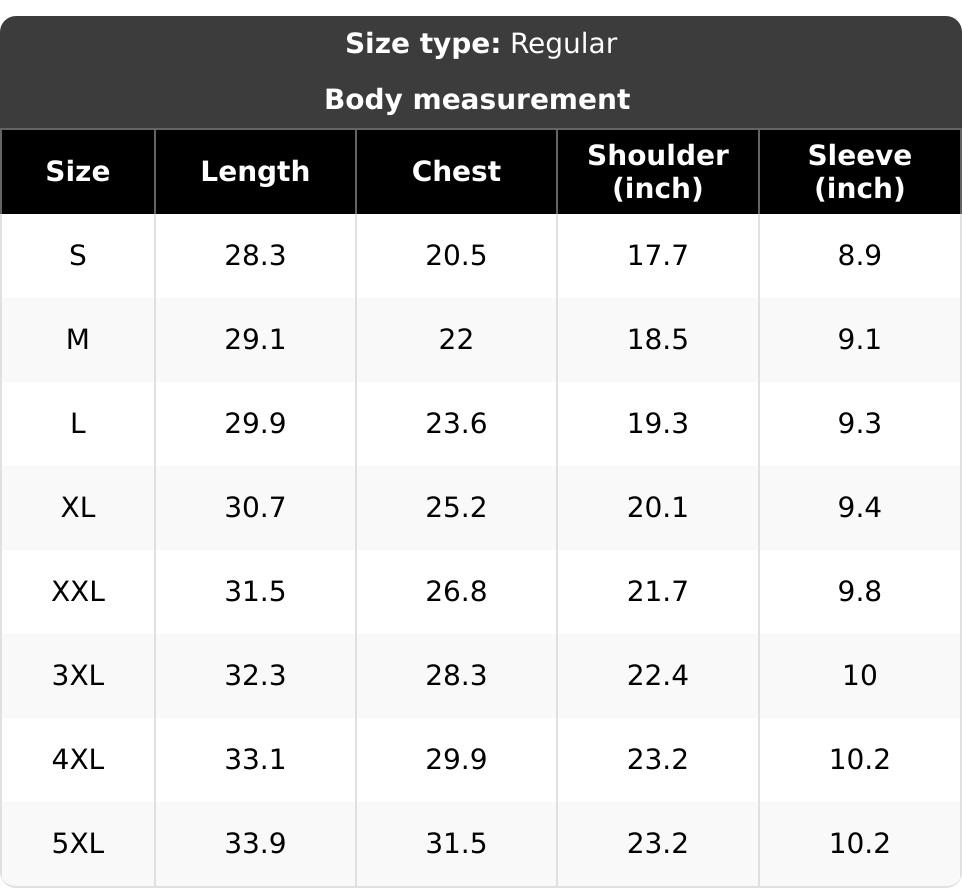This screenshot has height=888, width=962.
Task: Click the 28.3 length value for S
Action: point(255,255)
